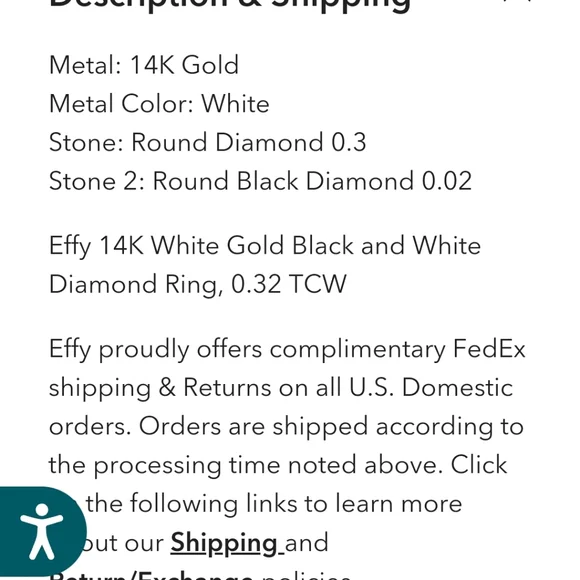Click Stone 2: Round Black Diamond line
Viewport: 580px width, 580px height.
[x=260, y=181]
